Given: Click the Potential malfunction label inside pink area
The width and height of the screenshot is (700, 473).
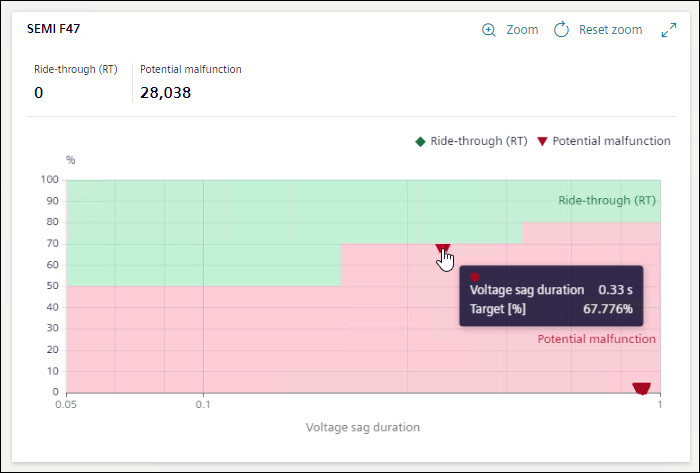Looking at the screenshot, I should (596, 339).
